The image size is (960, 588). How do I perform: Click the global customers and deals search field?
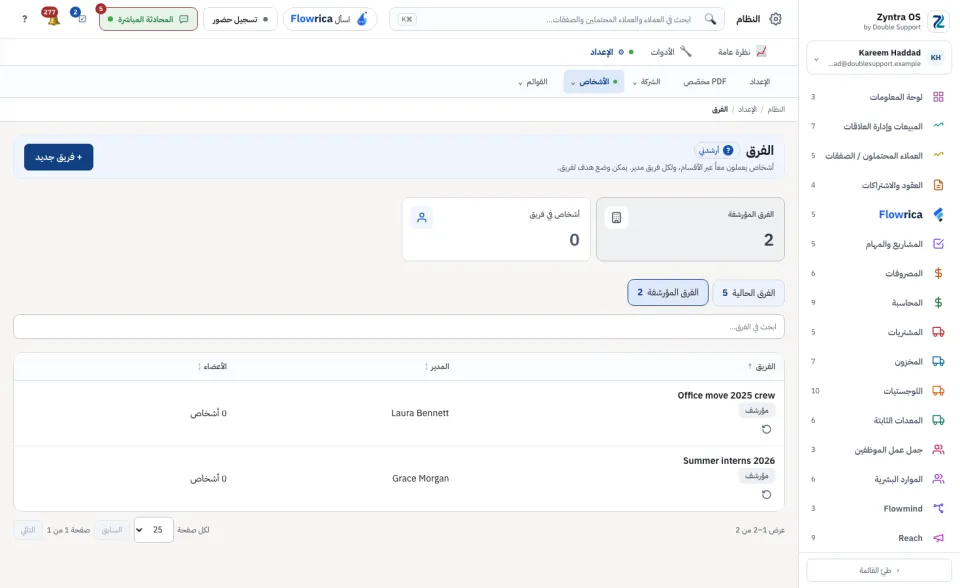[557, 19]
